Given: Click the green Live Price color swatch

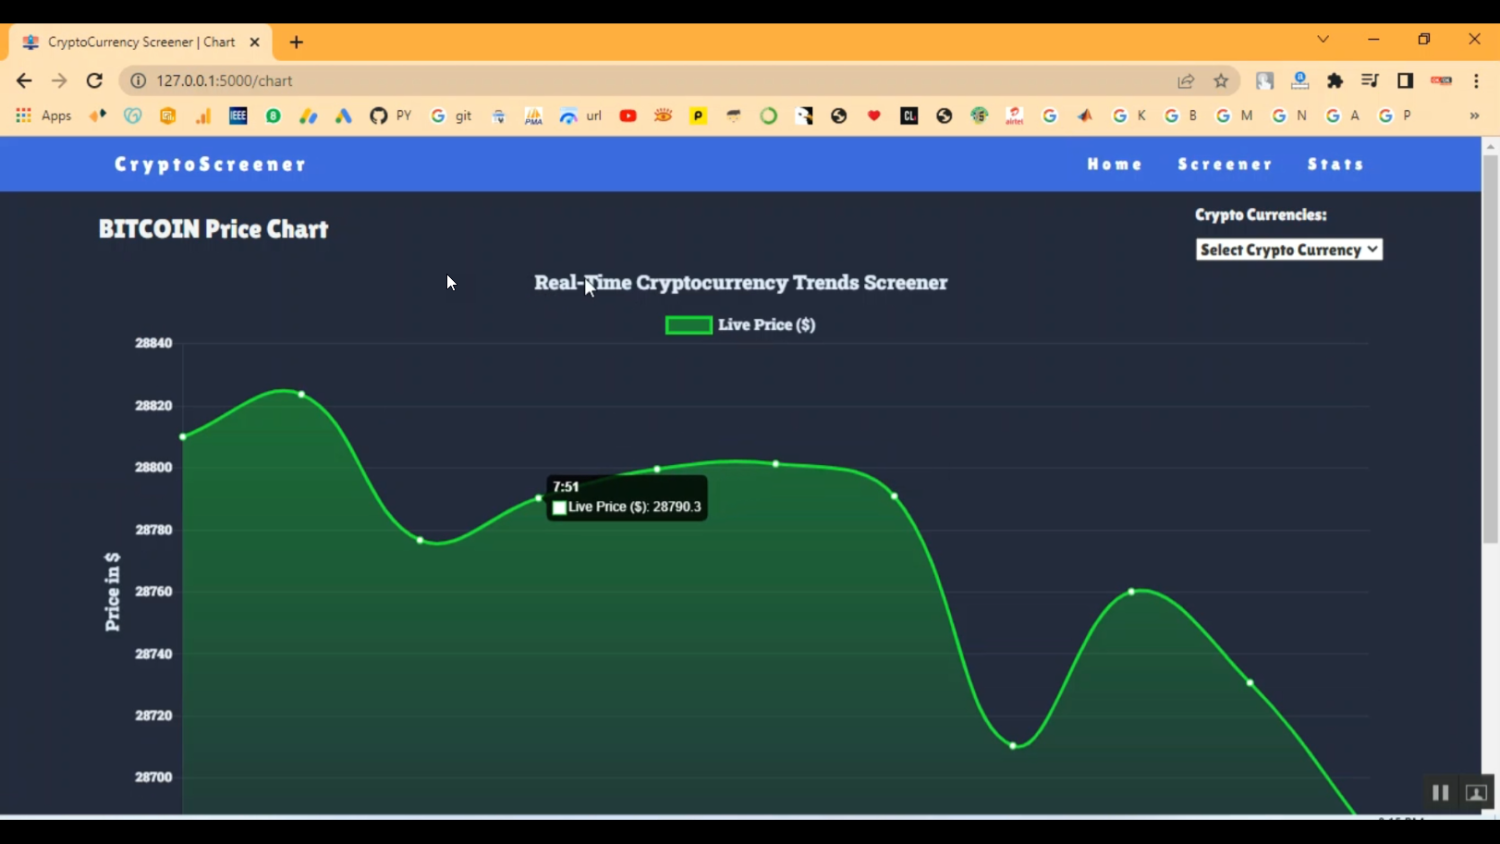Looking at the screenshot, I should pyautogui.click(x=688, y=324).
